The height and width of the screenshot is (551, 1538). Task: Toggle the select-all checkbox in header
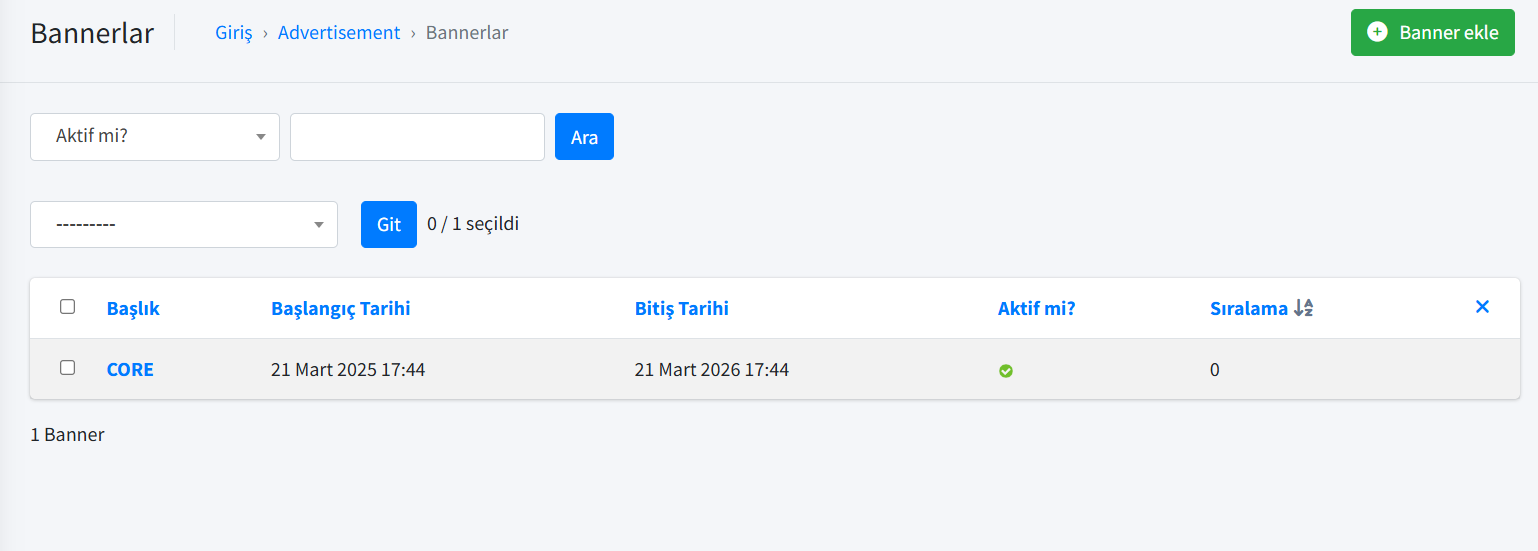[67, 306]
